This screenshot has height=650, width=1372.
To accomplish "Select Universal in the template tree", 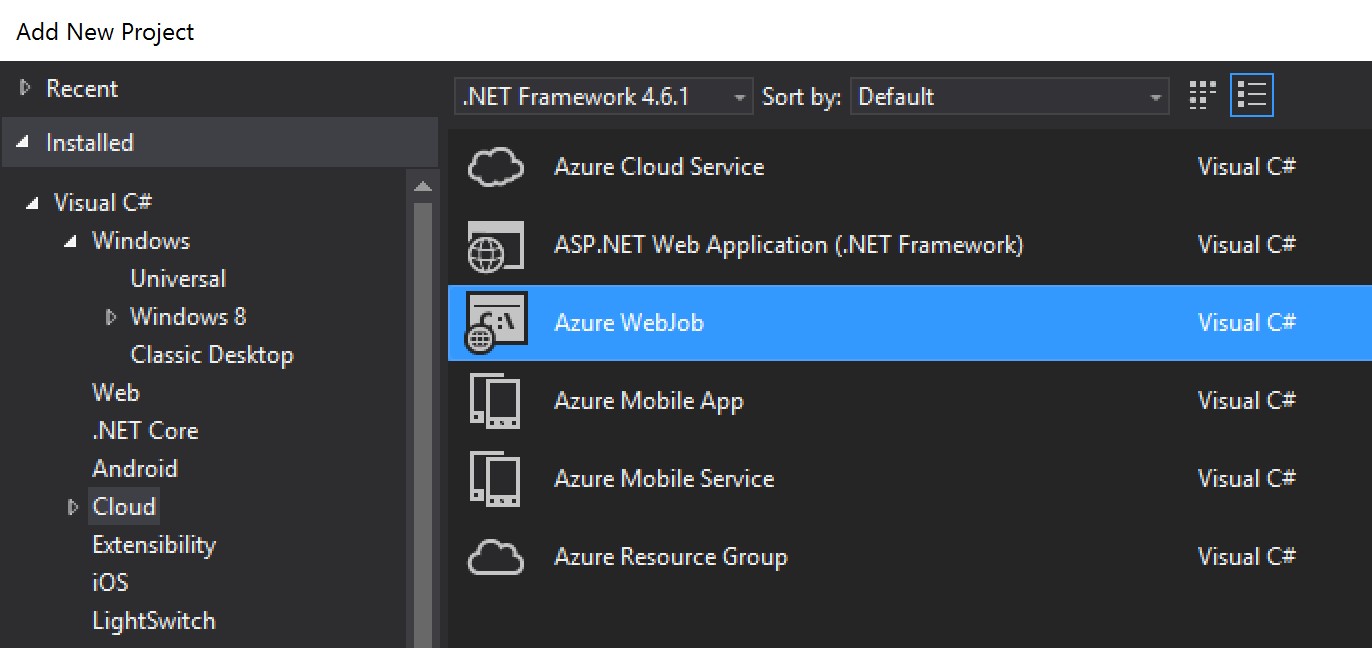I will [x=178, y=279].
